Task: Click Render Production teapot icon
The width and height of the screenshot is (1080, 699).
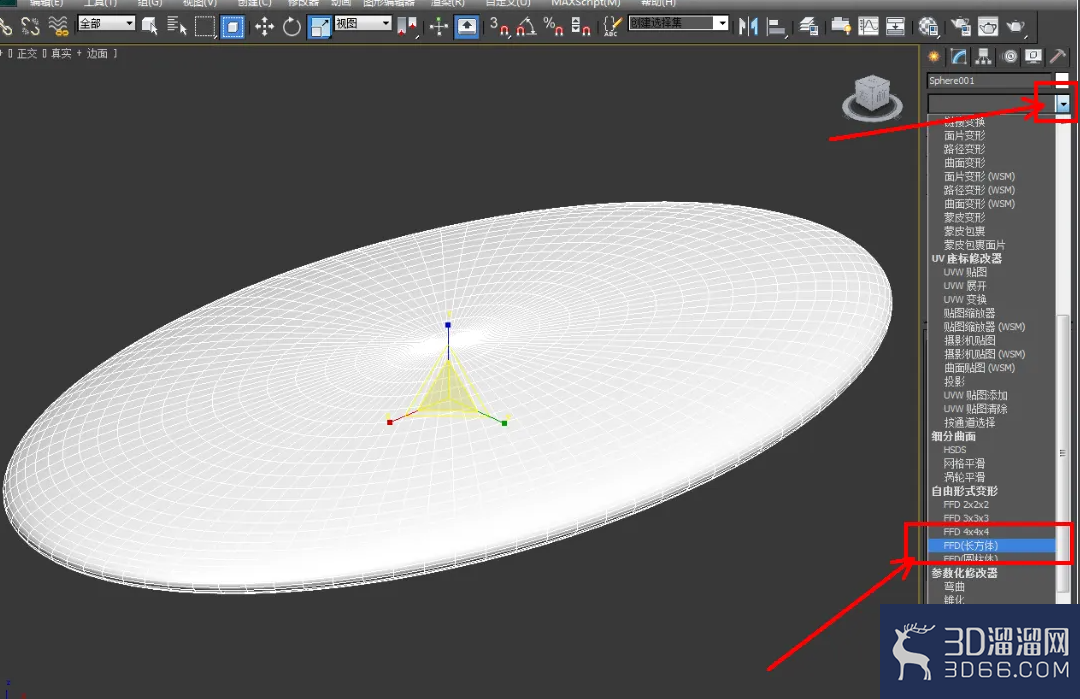Action: tap(1016, 27)
